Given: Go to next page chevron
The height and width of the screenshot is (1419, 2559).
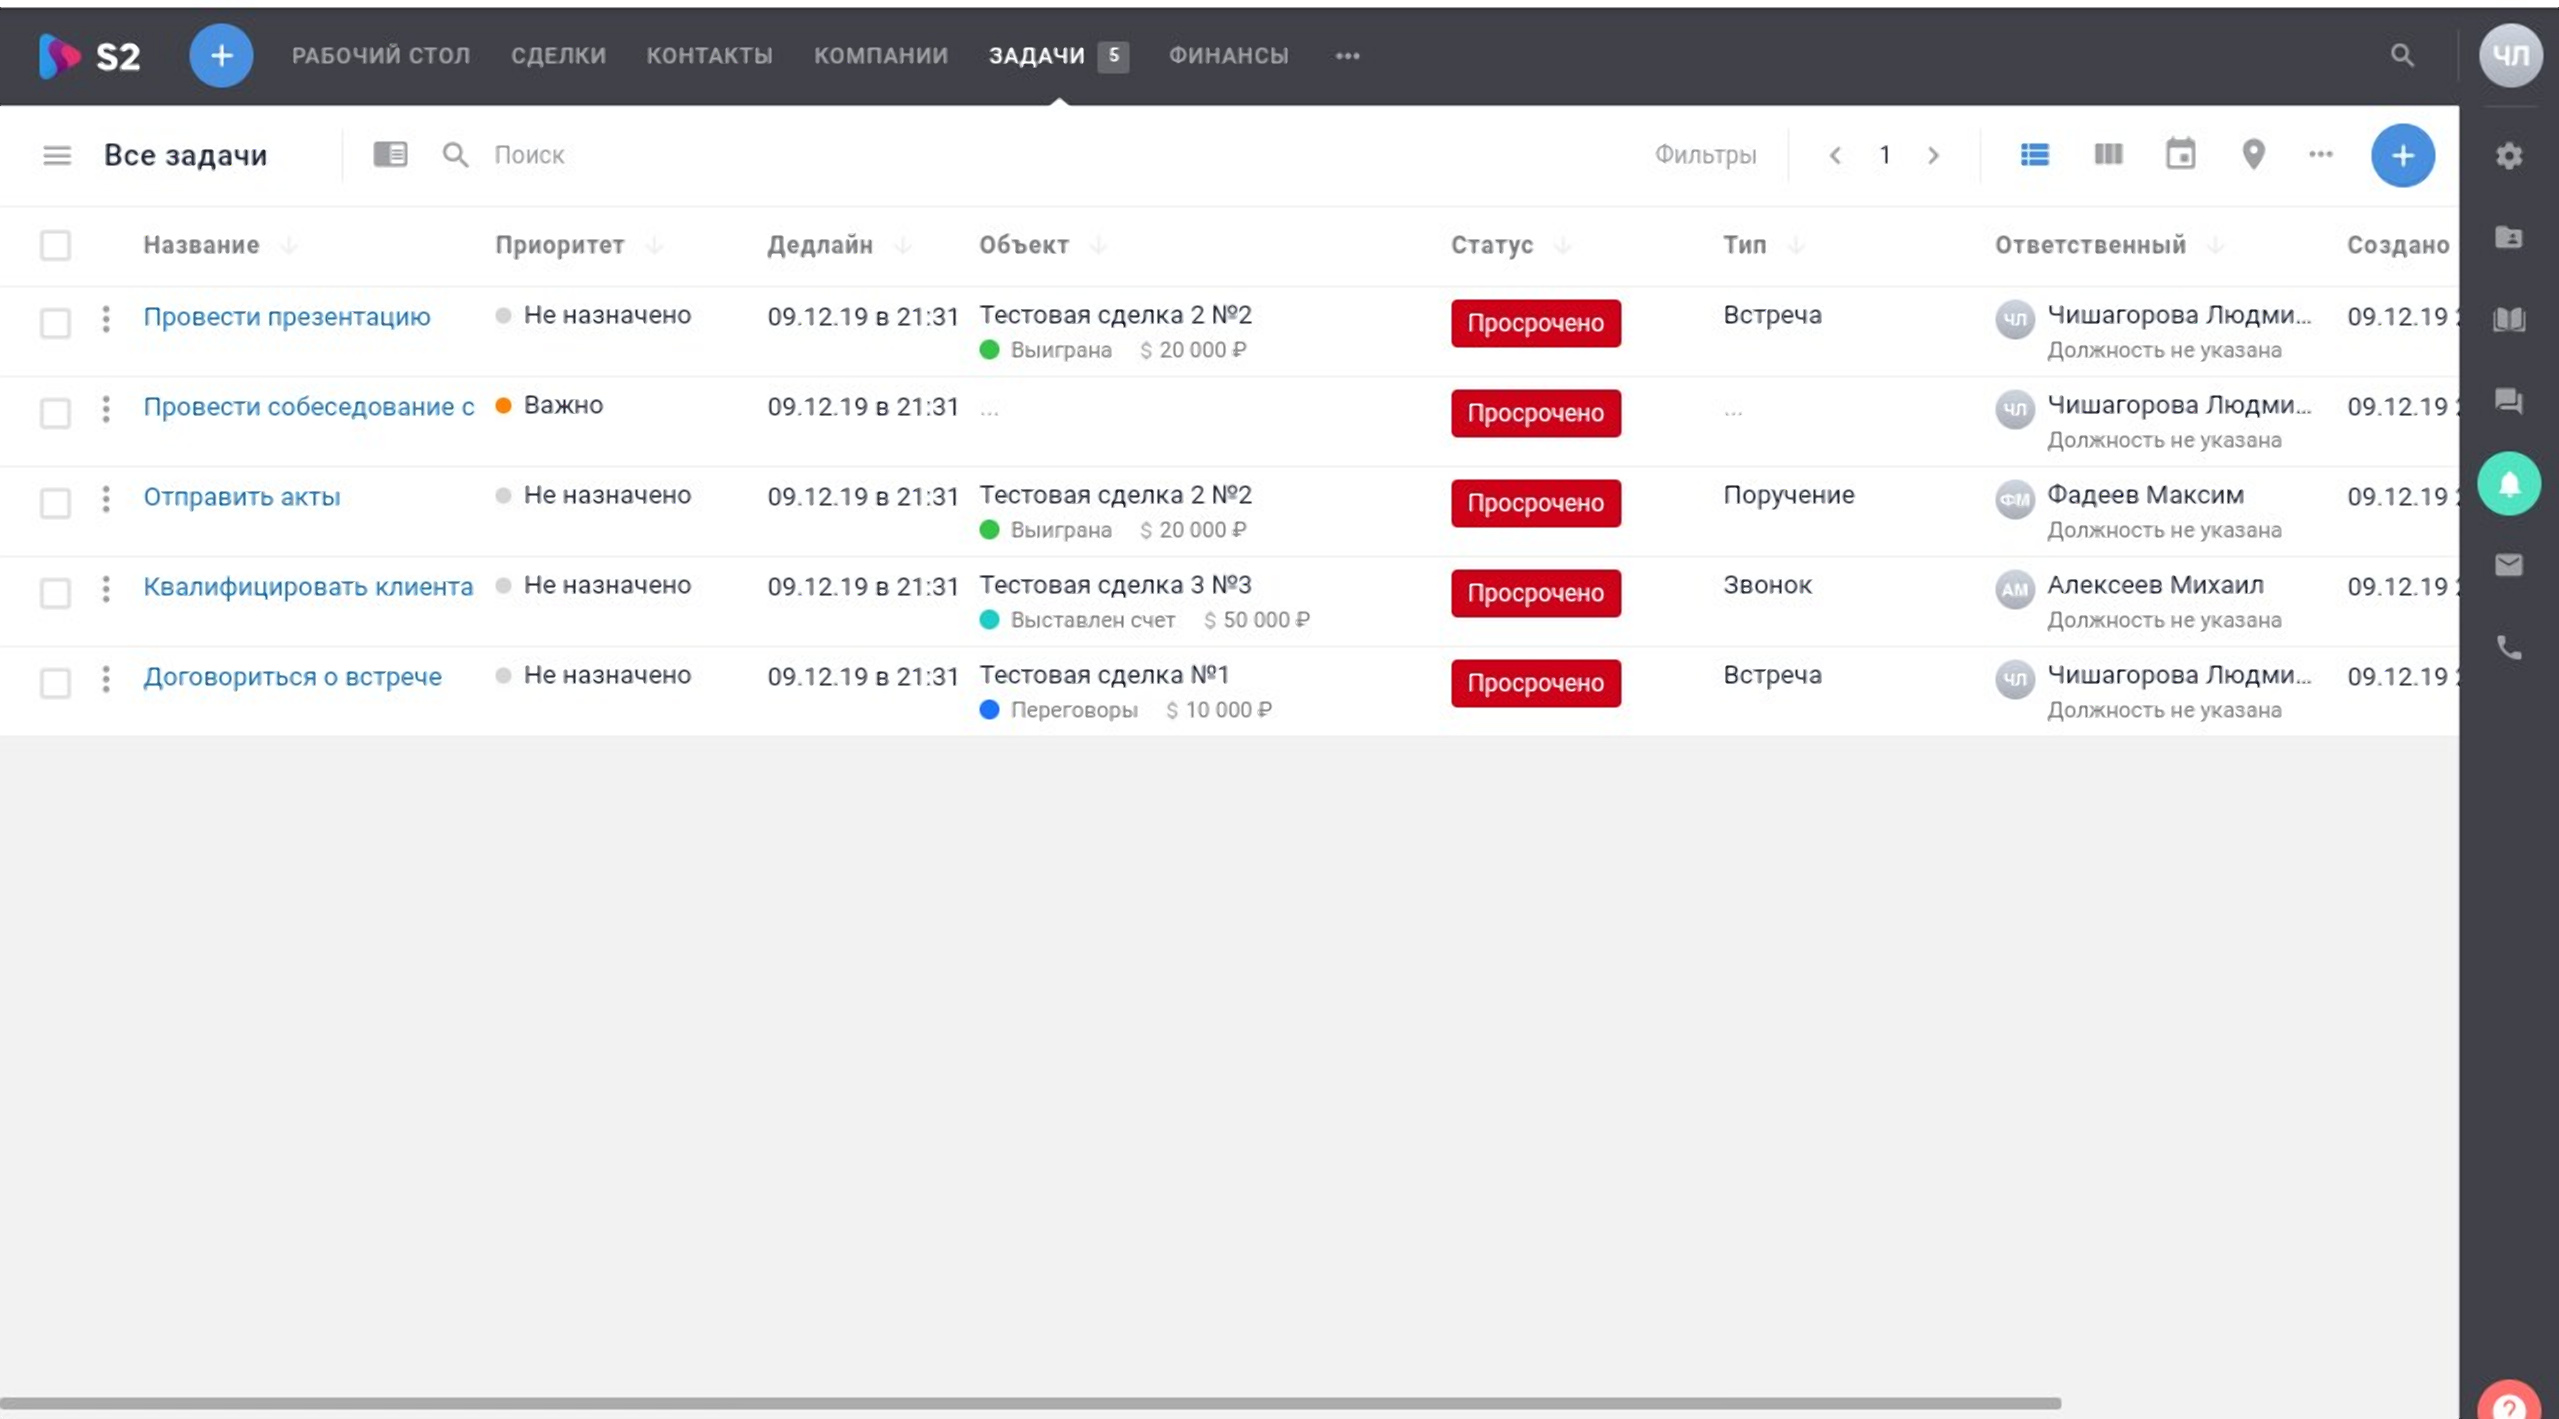Looking at the screenshot, I should [x=1933, y=155].
